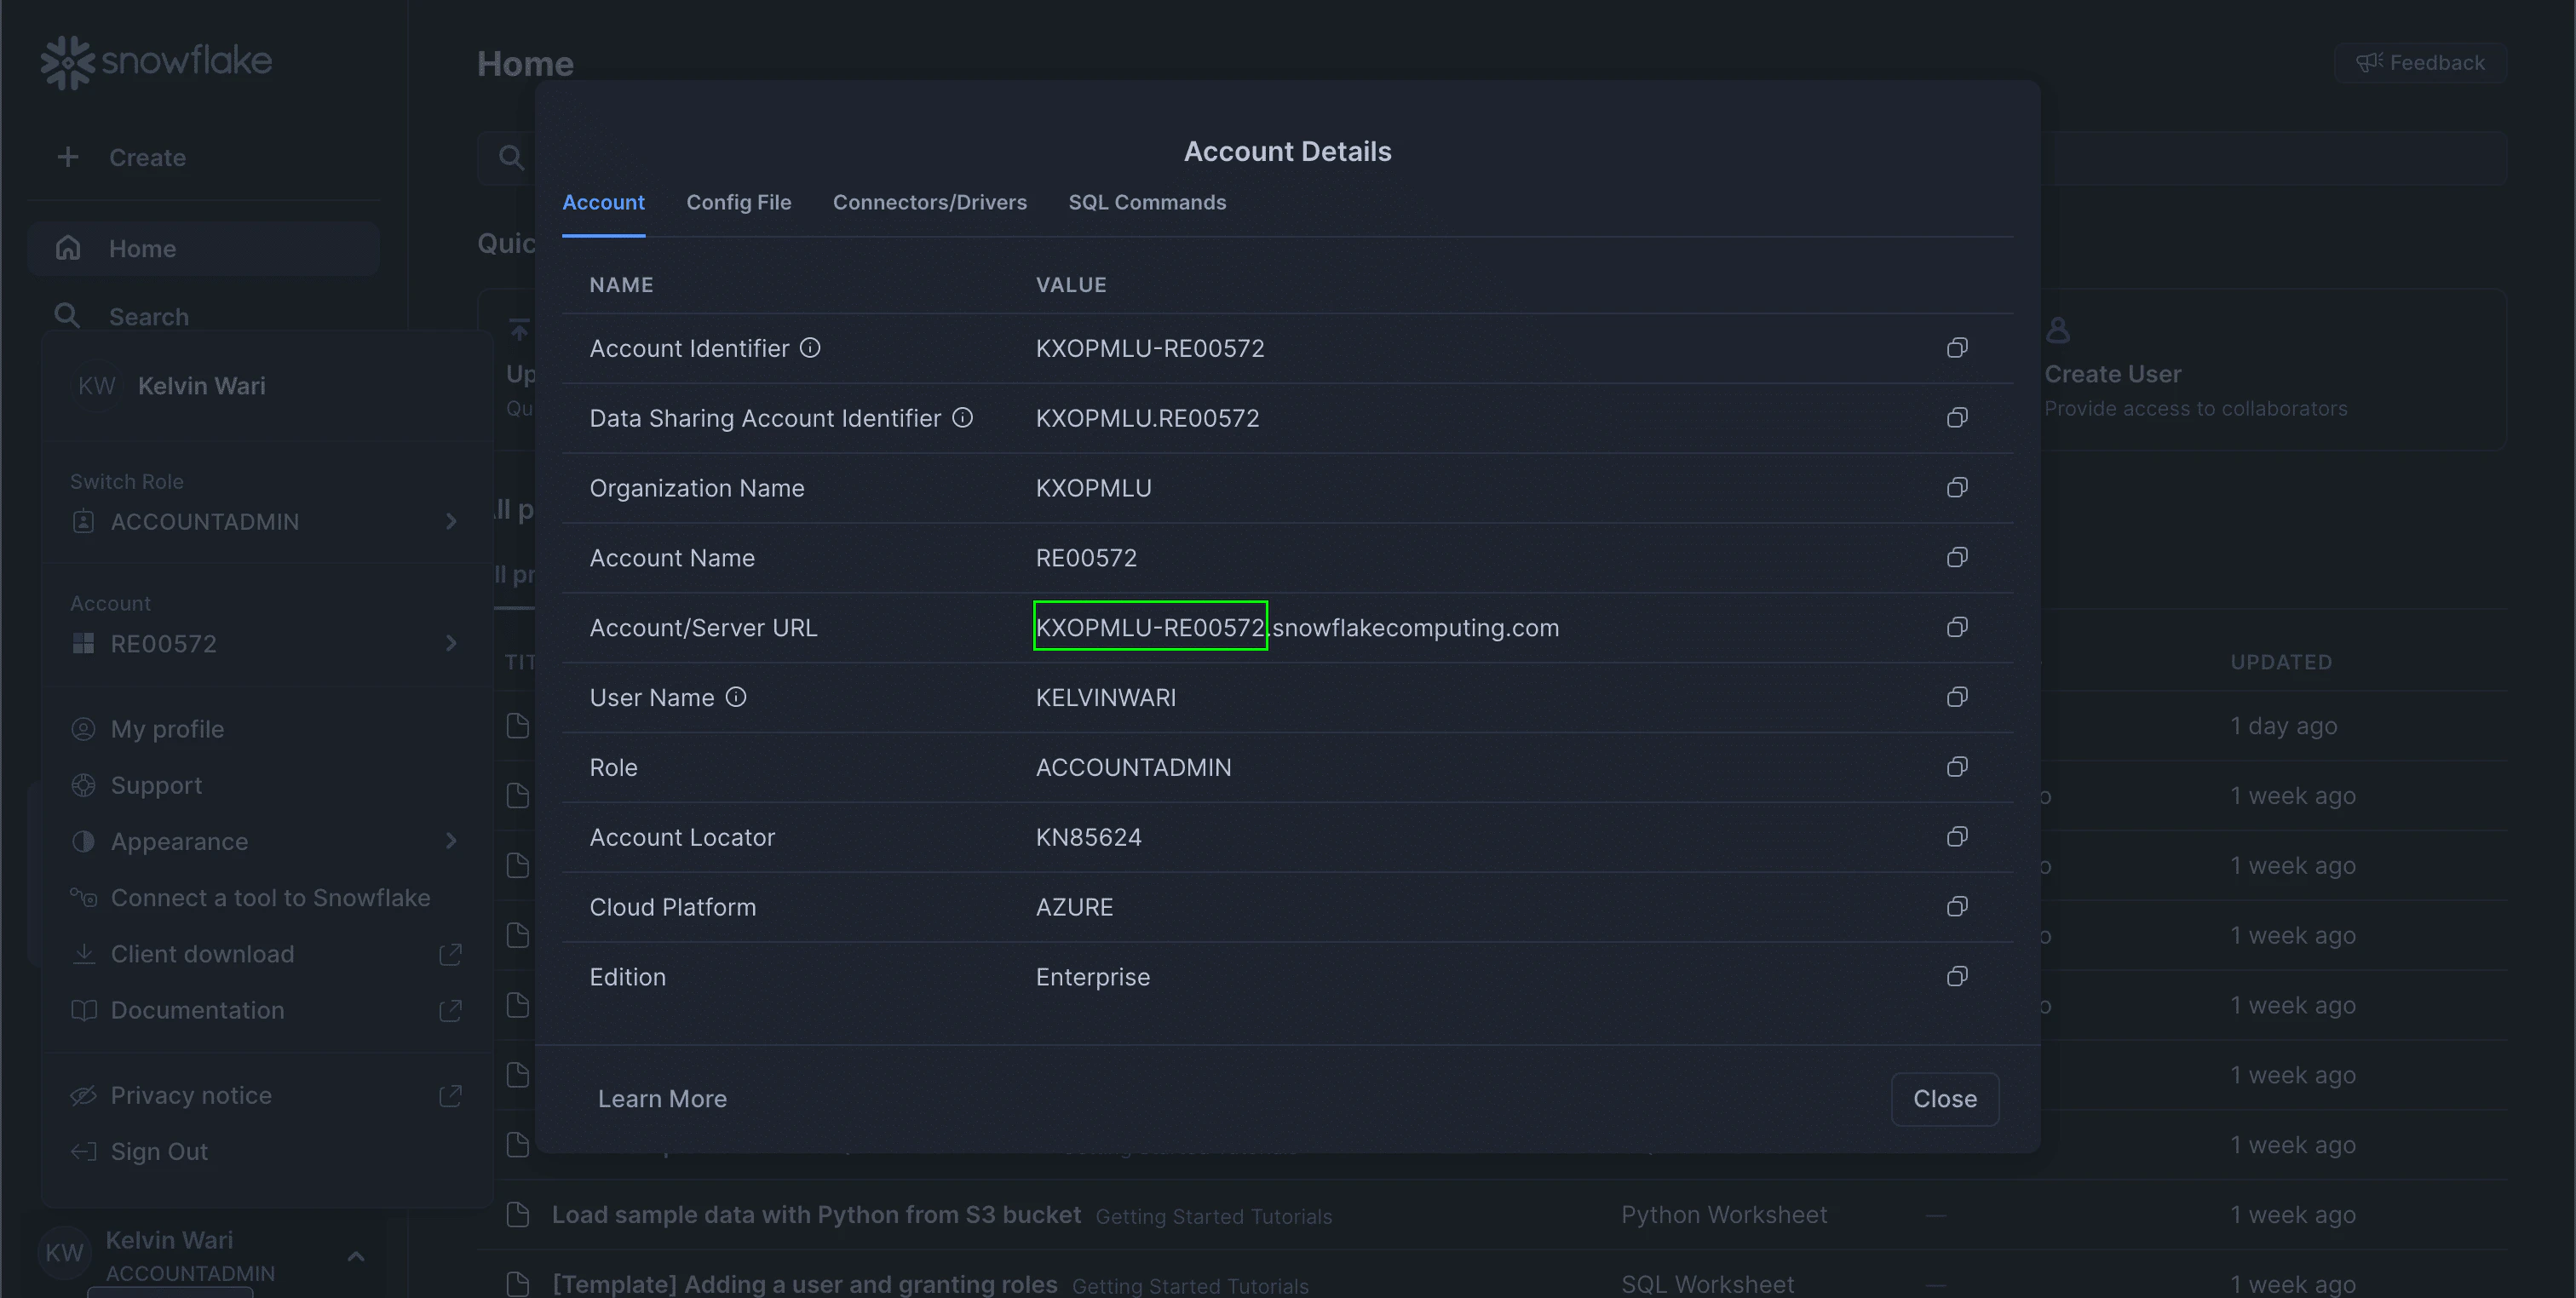Click the Learn More link

(662, 1099)
